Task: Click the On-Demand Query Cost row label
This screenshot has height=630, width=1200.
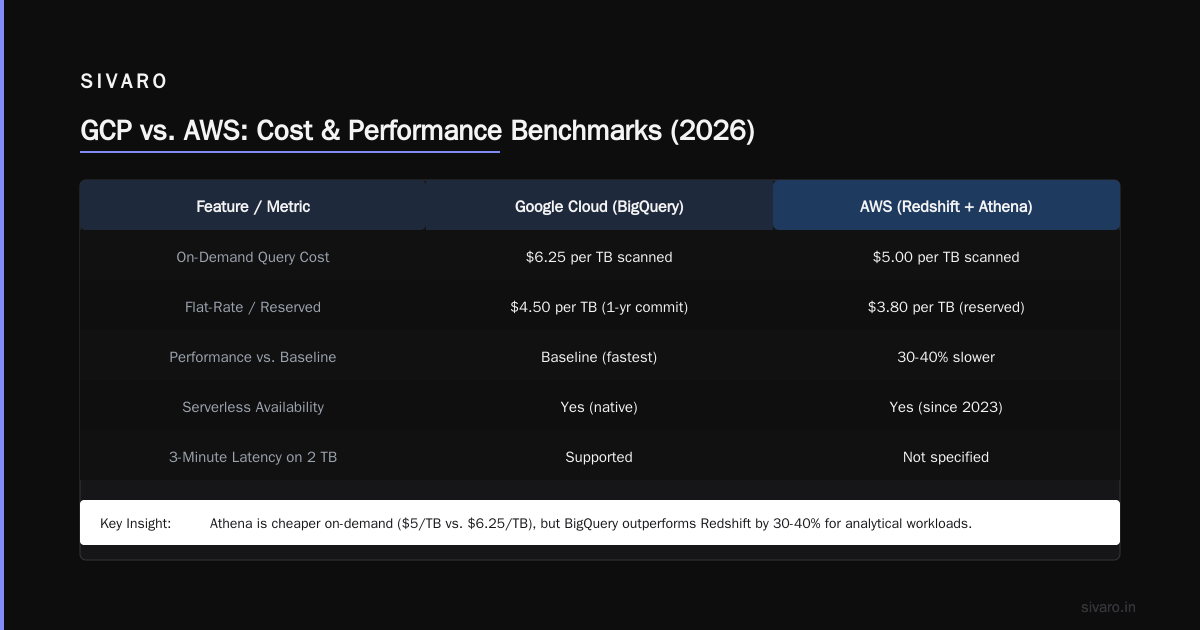Action: coord(253,257)
